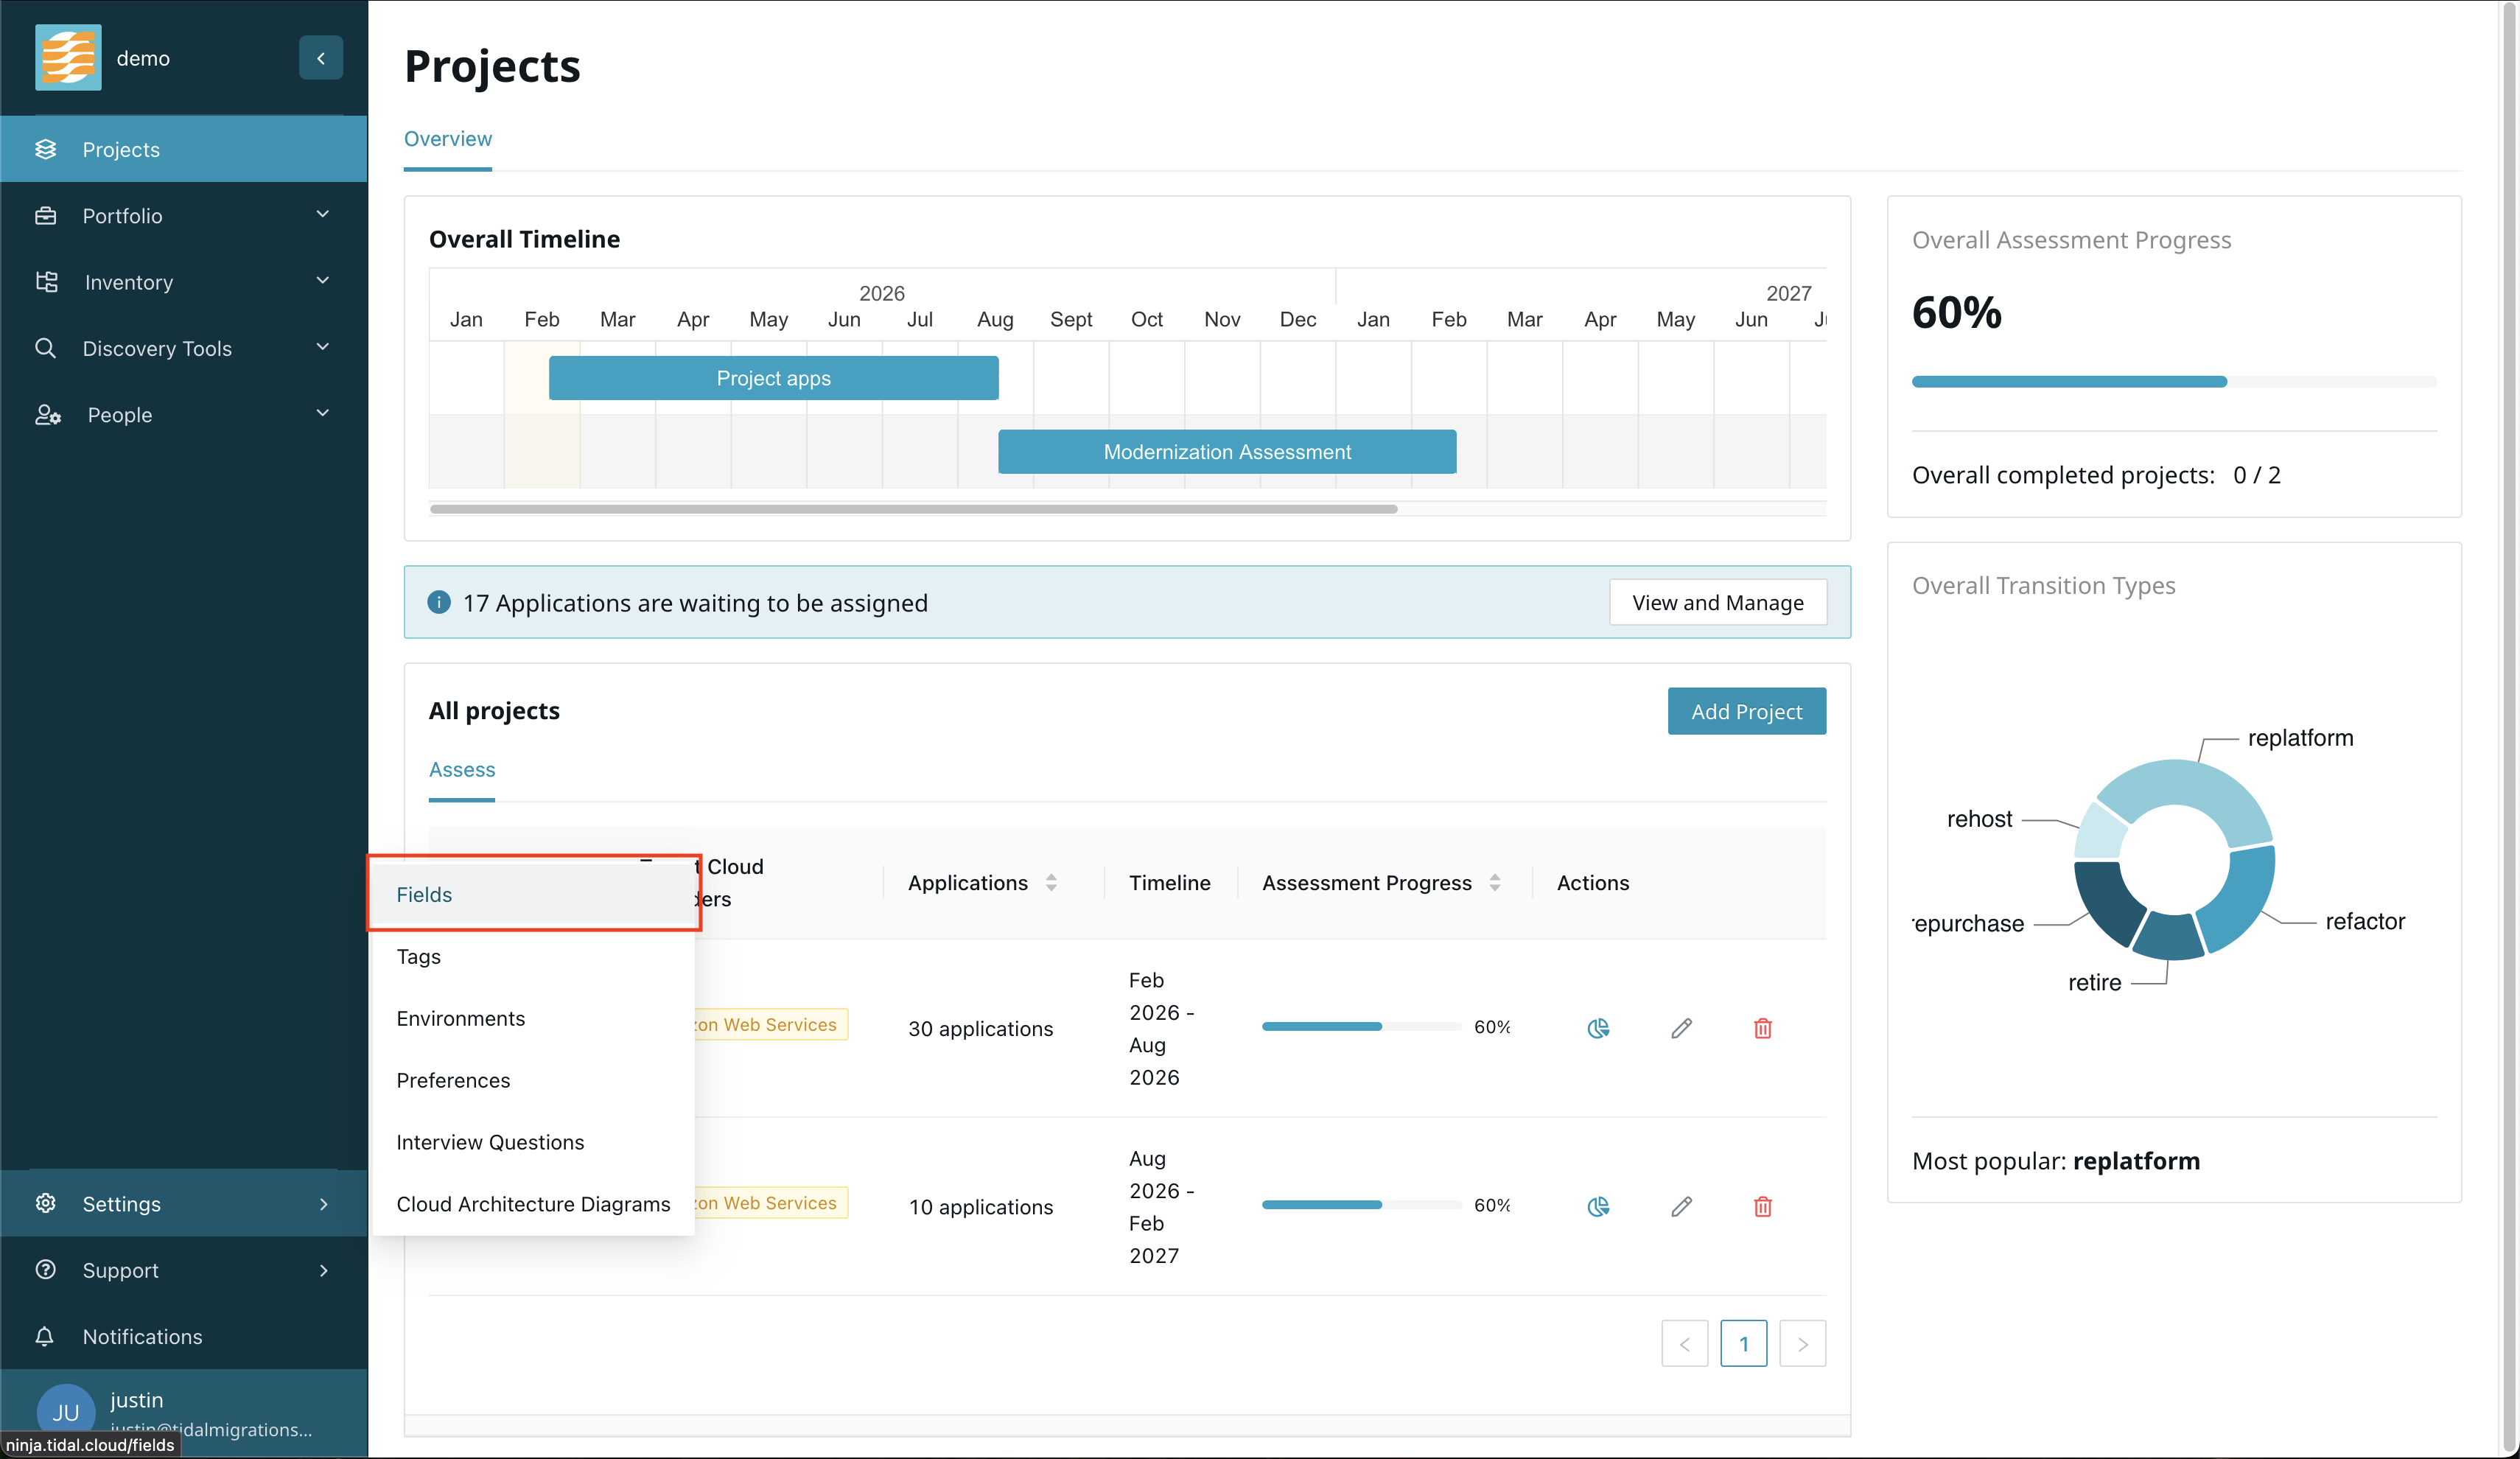Delete the 30 applications project via trash icon
Image resolution: width=2520 pixels, height=1459 pixels.
[1762, 1028]
